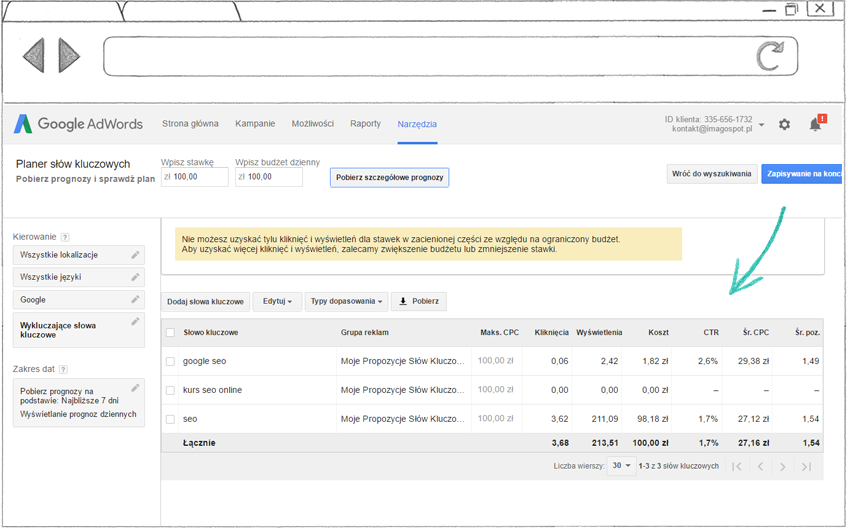
Task: Open the Zakres dat help question mark
Action: pyautogui.click(x=63, y=369)
